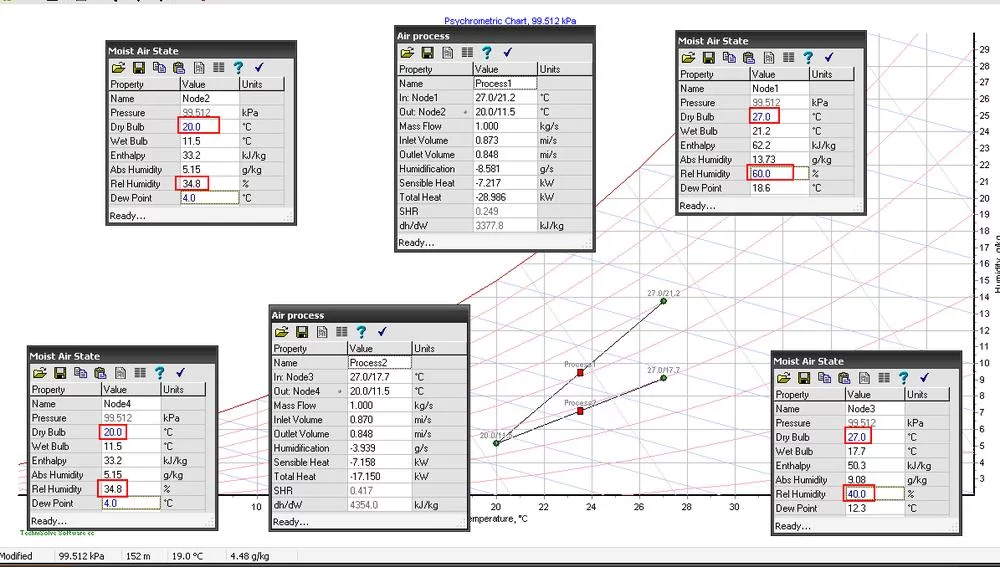Image resolution: width=1000 pixels, height=567 pixels.
Task: Help question mark in Node2 panel toolbar
Action: (239, 67)
